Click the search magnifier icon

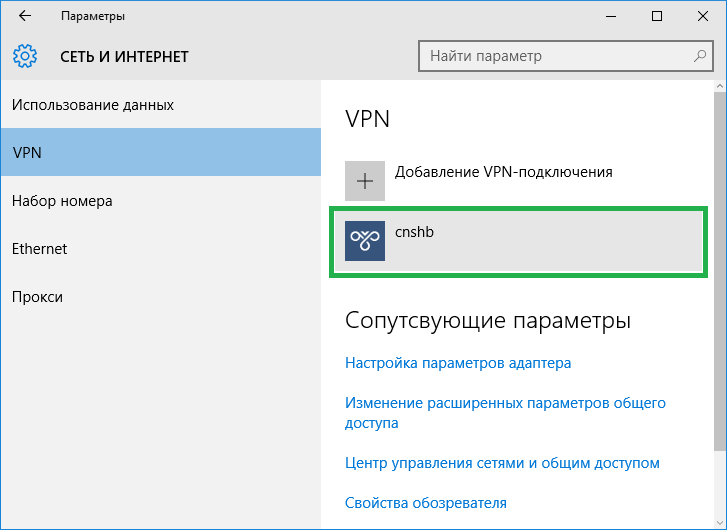click(695, 57)
